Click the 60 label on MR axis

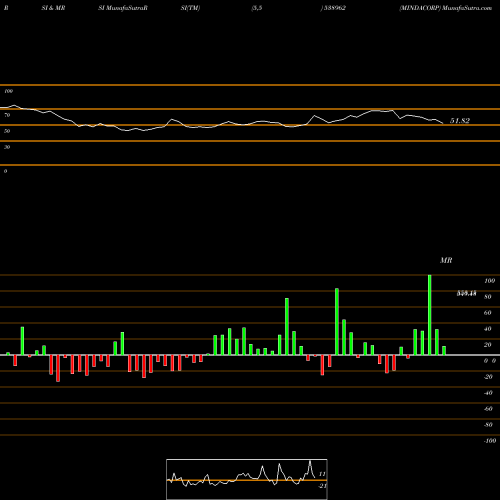[488, 313]
